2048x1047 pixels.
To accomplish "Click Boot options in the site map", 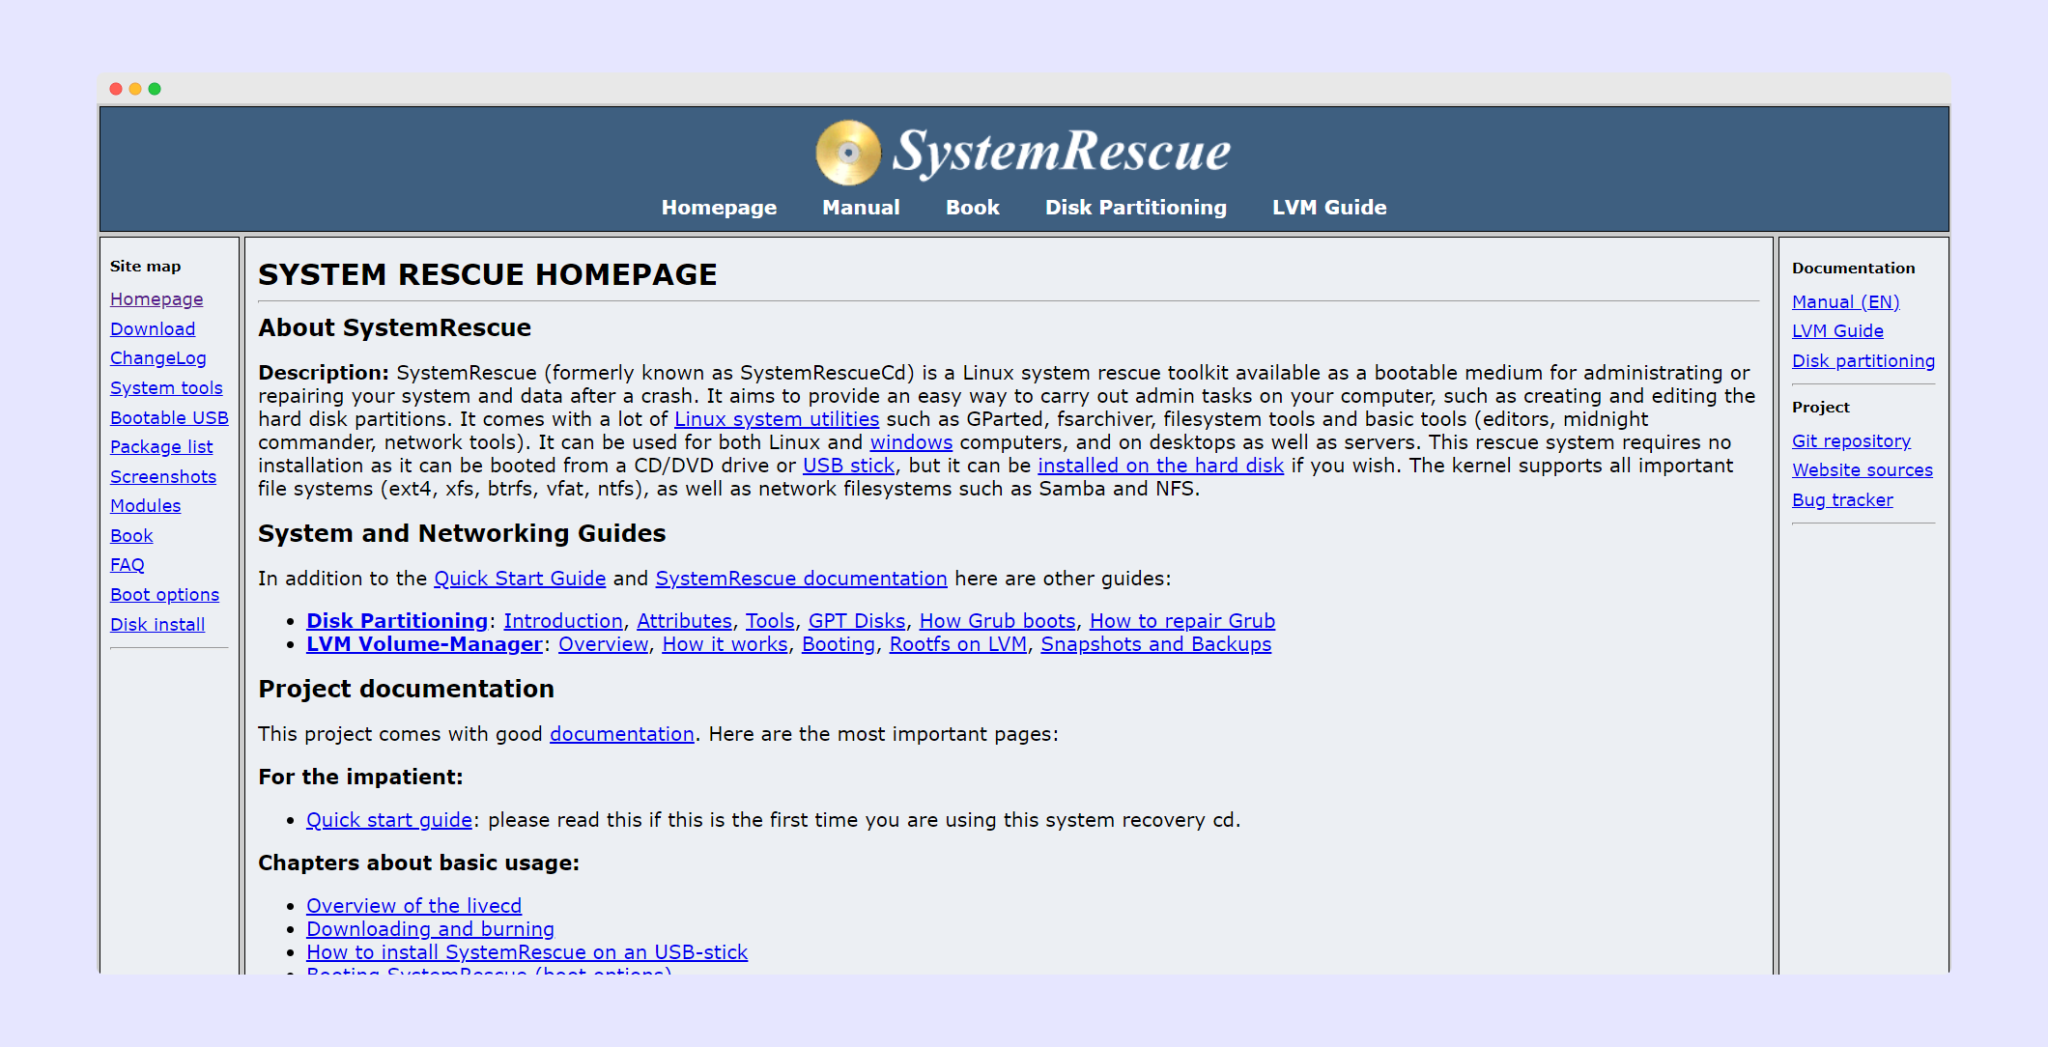I will (164, 595).
